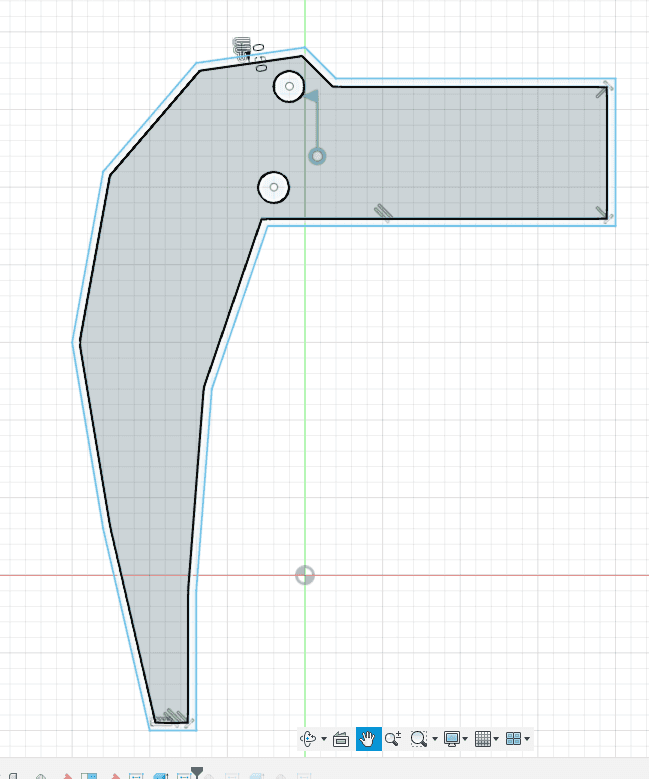
Task: Click the Zoom Window magnifier icon
Action: tap(419, 739)
